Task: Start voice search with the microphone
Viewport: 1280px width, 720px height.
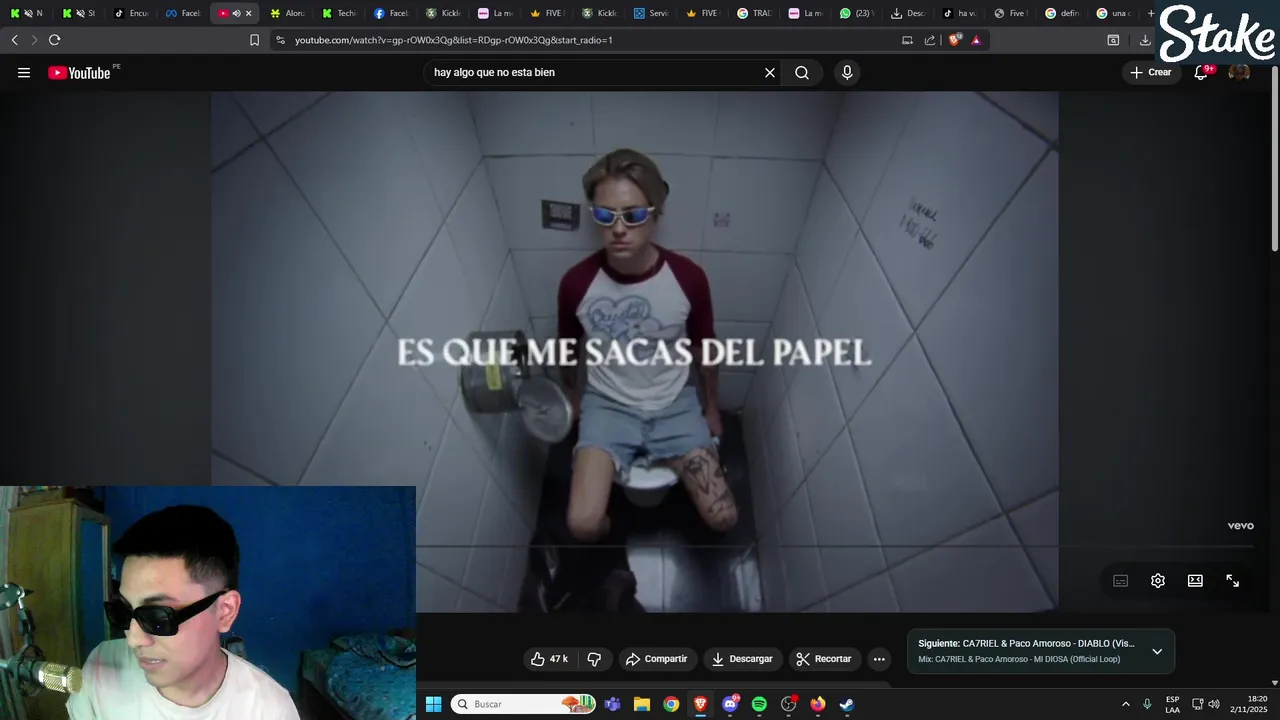Action: 847,72
